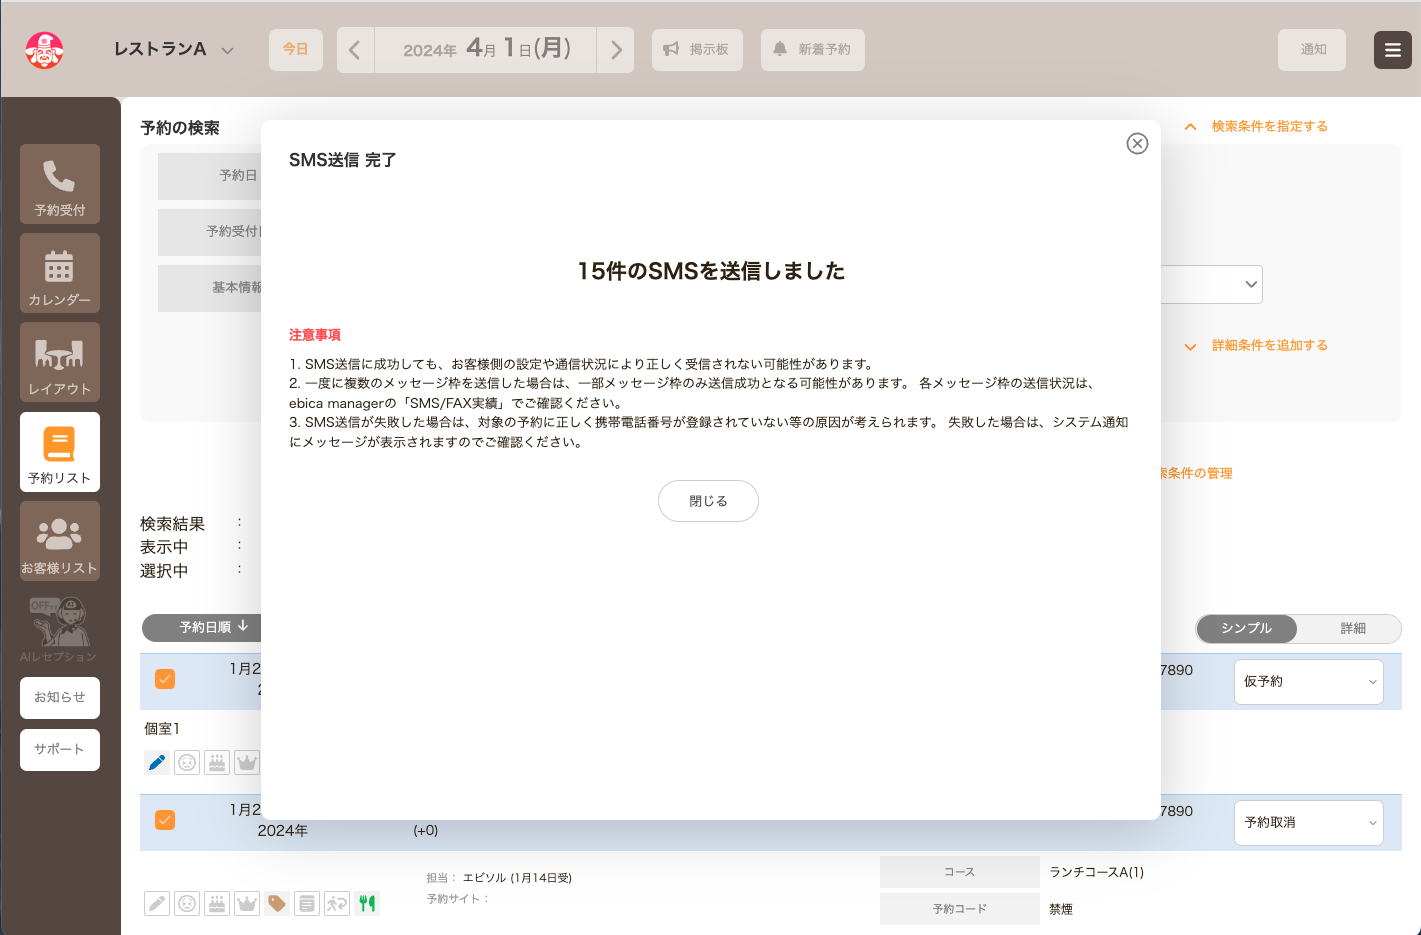Select the 予約日 search tab
The height and width of the screenshot is (935, 1421).
click(x=210, y=176)
